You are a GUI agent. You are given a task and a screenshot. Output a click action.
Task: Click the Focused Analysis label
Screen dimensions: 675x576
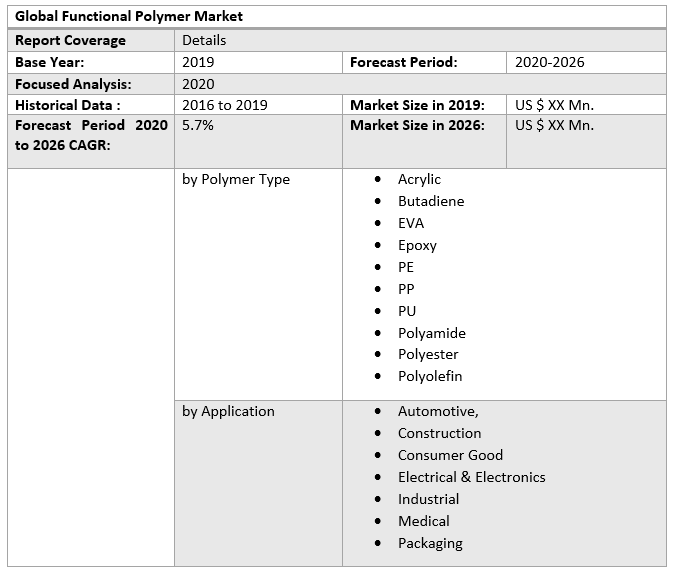pyautogui.click(x=73, y=84)
